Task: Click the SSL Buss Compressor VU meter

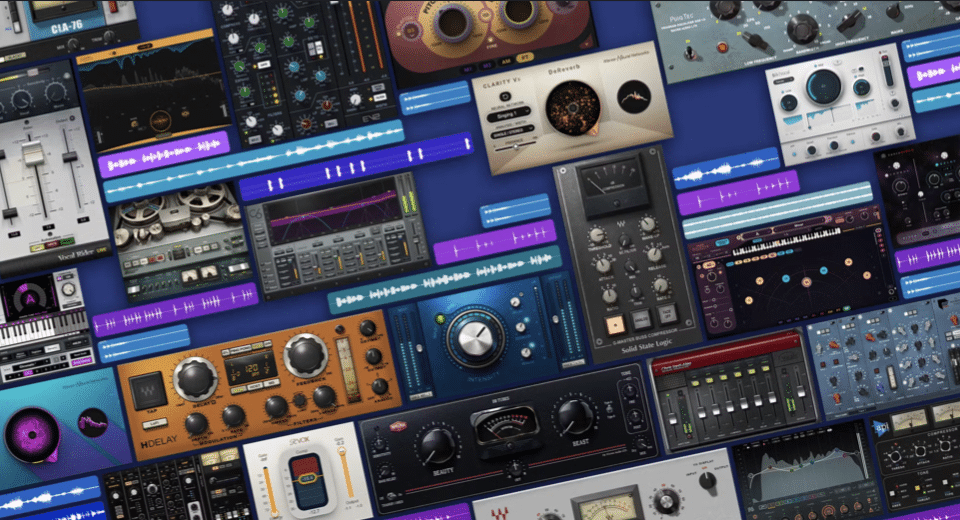Action: (613, 186)
